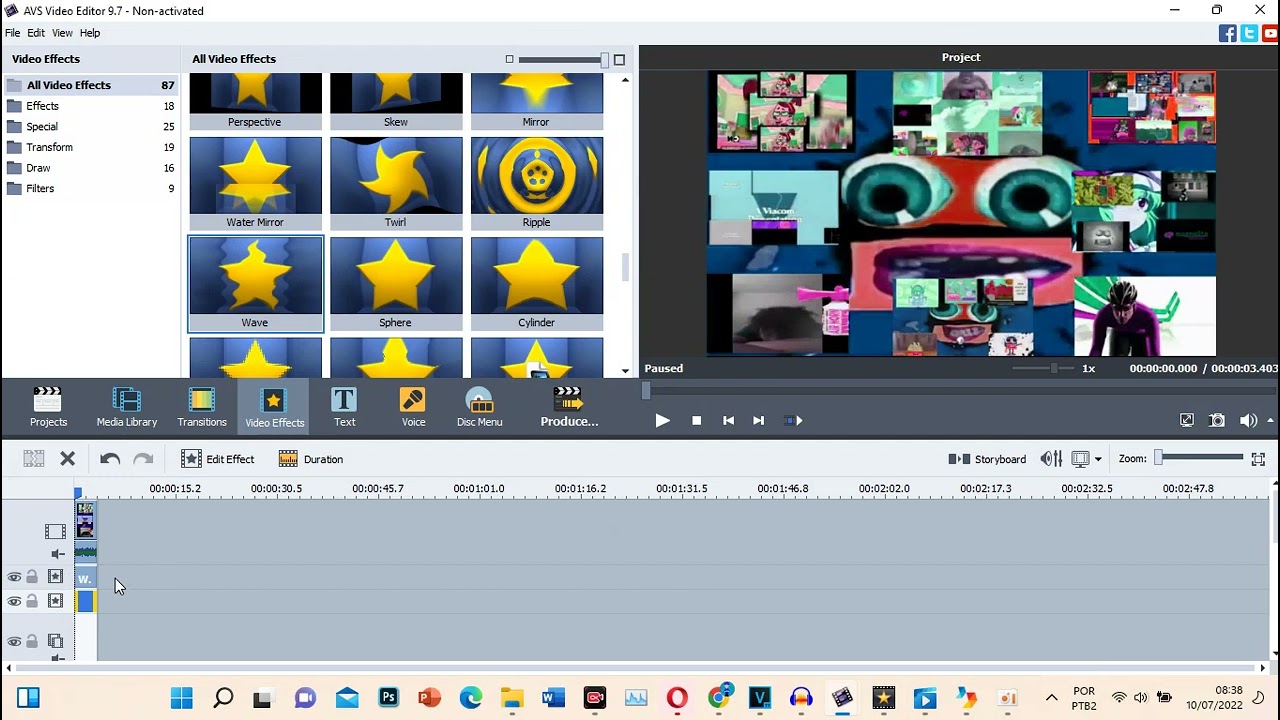Select the Special category
Screen dimensions: 1280x720
(x=90, y=127)
